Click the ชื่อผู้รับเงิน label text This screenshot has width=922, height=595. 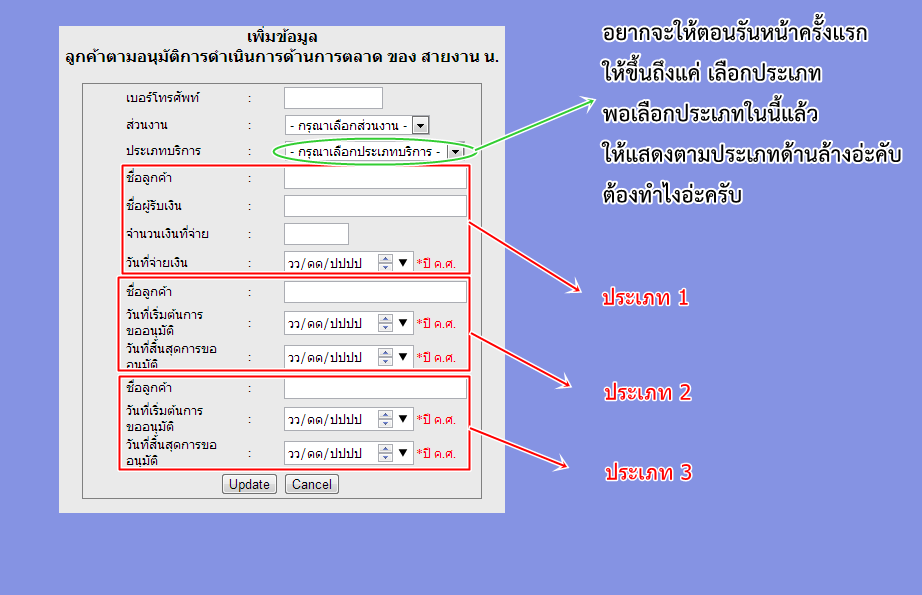[x=154, y=205]
